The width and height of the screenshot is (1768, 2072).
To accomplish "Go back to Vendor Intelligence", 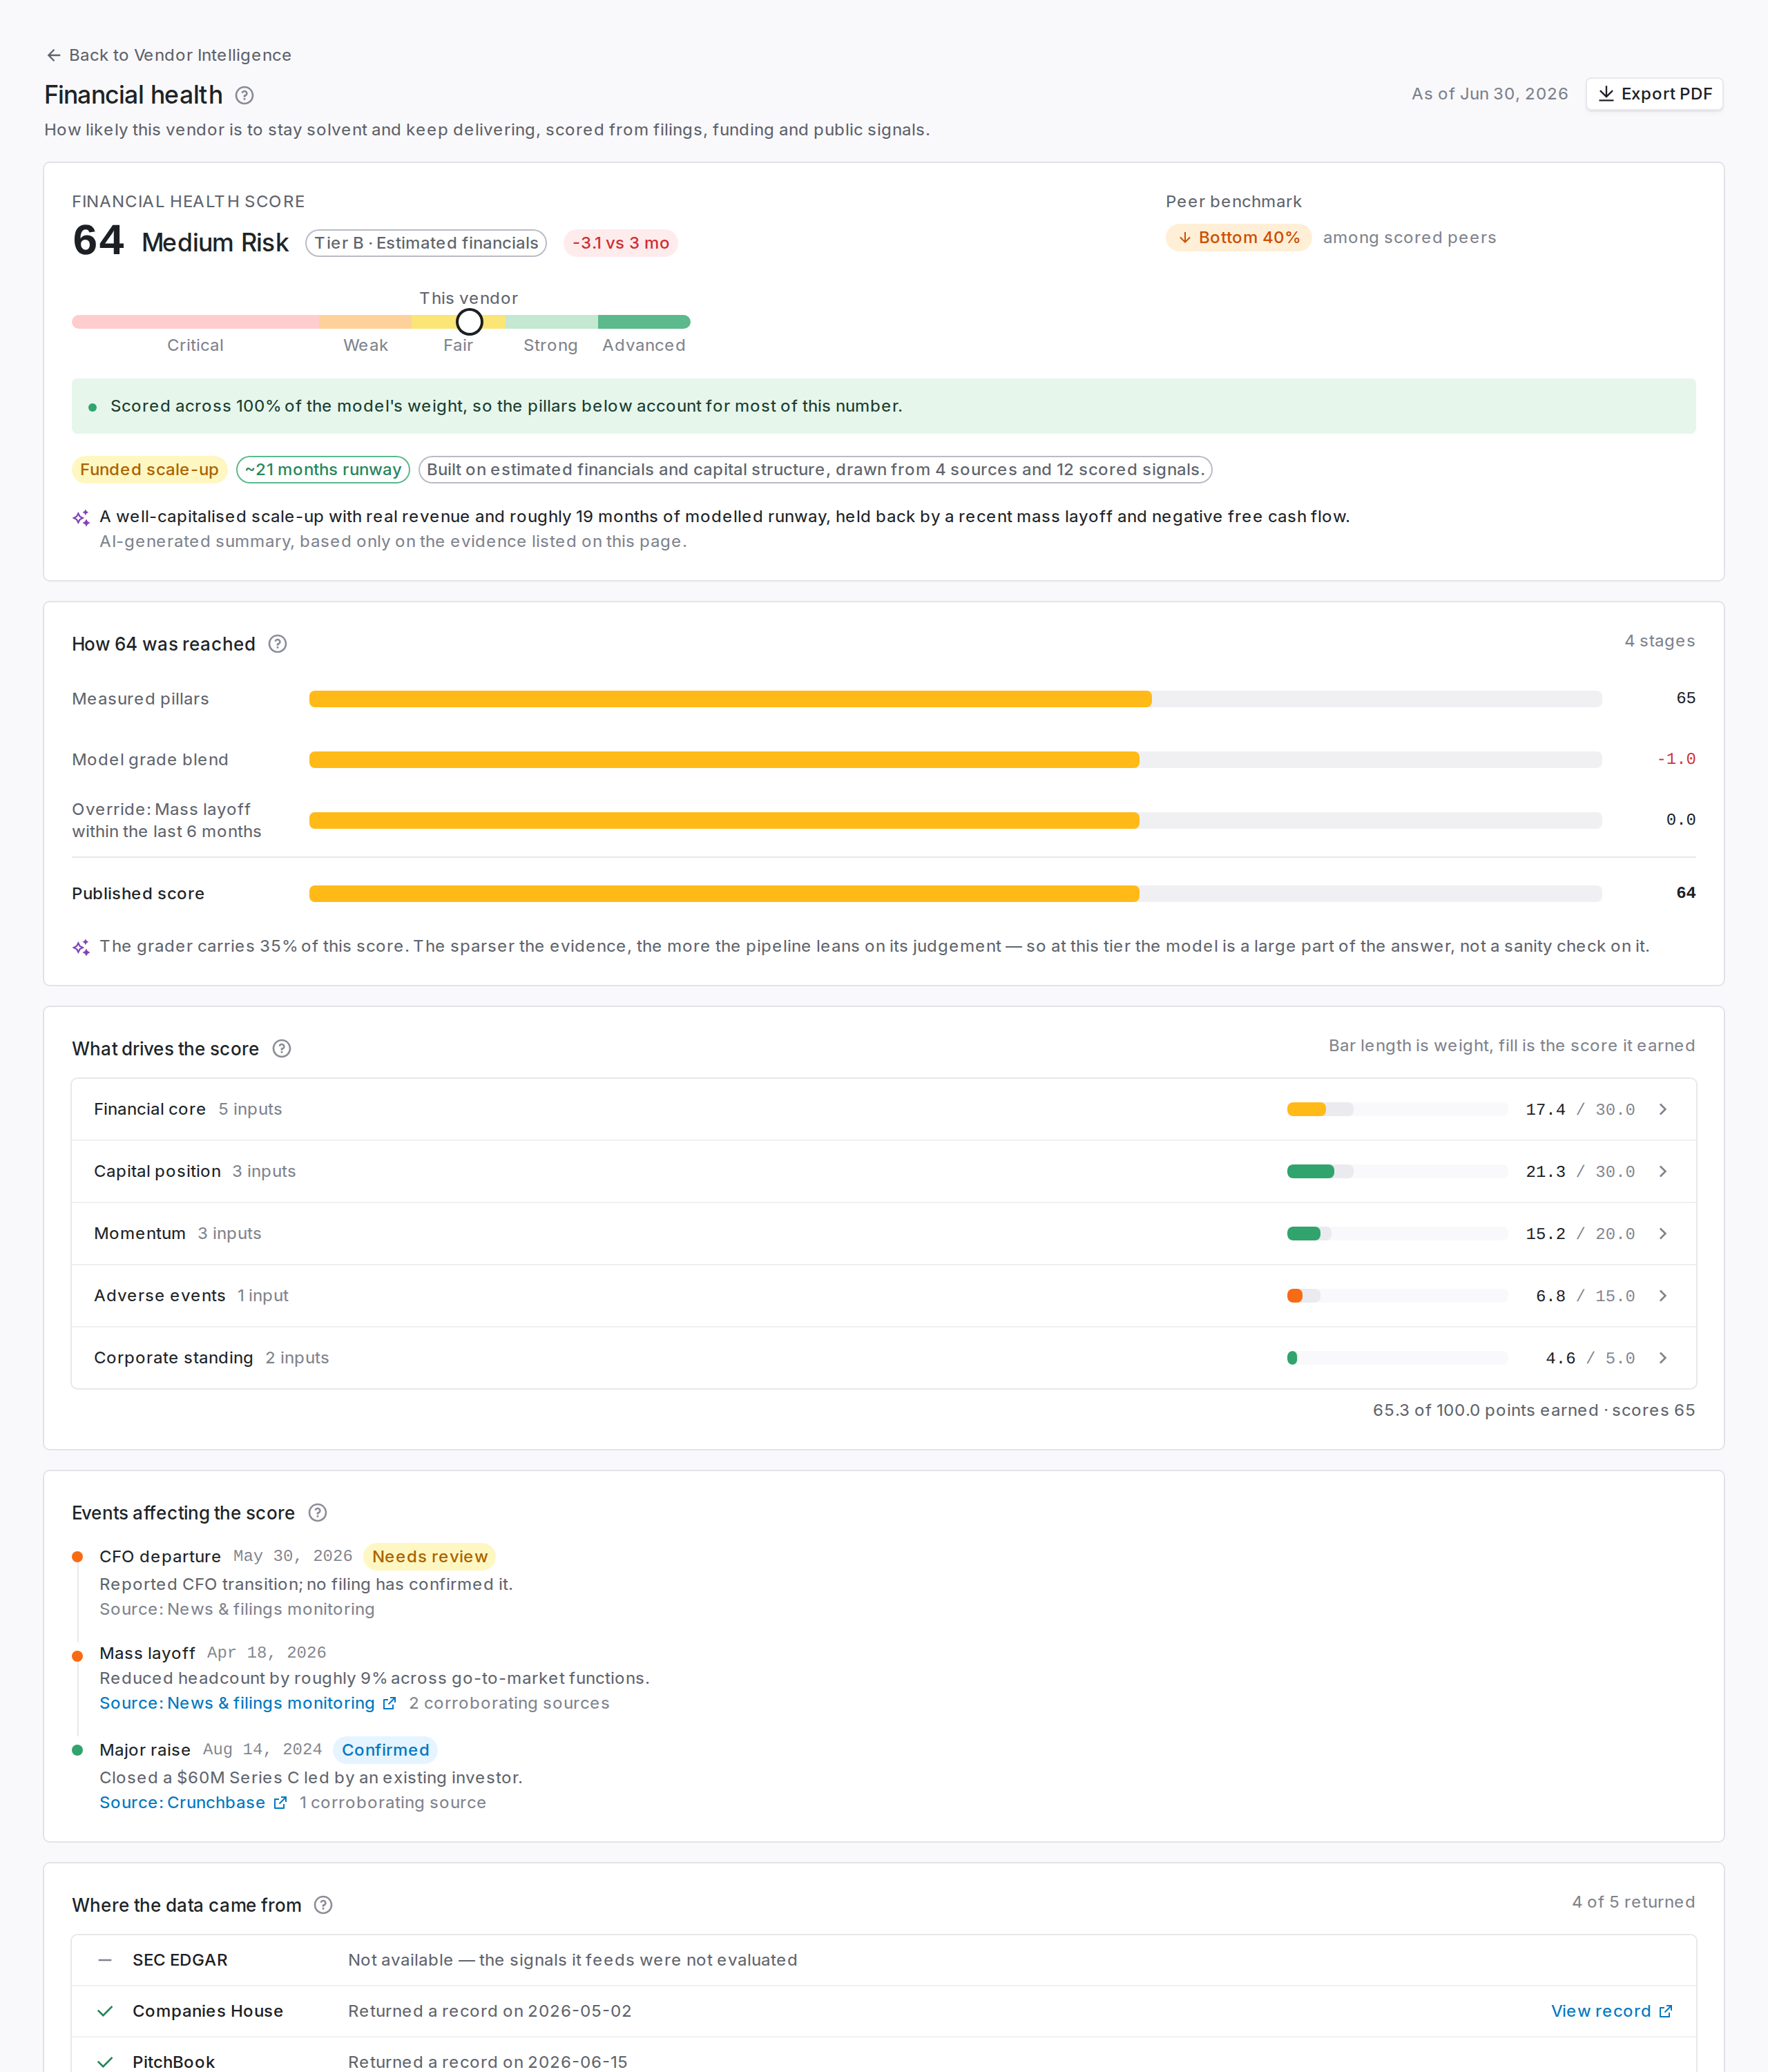I will coord(169,55).
